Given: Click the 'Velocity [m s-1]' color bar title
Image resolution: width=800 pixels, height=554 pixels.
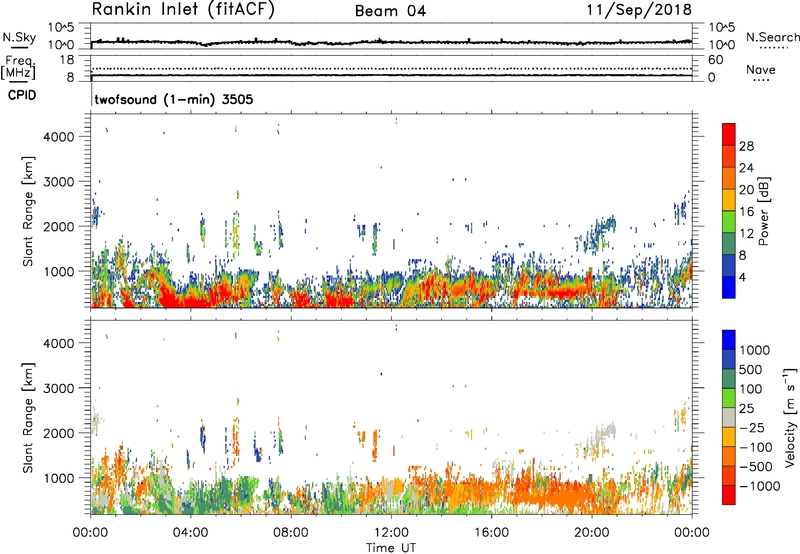Looking at the screenshot, I should [x=790, y=417].
